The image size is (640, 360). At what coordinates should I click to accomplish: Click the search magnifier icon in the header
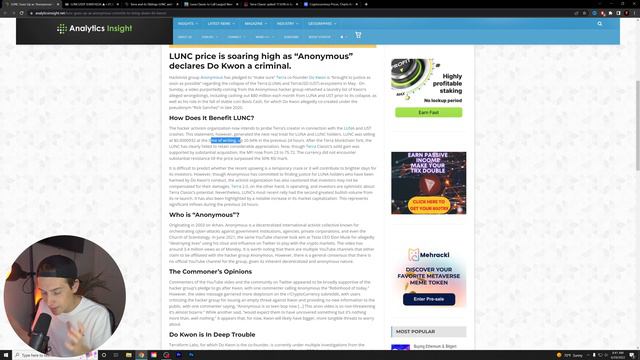(x=600, y=24)
